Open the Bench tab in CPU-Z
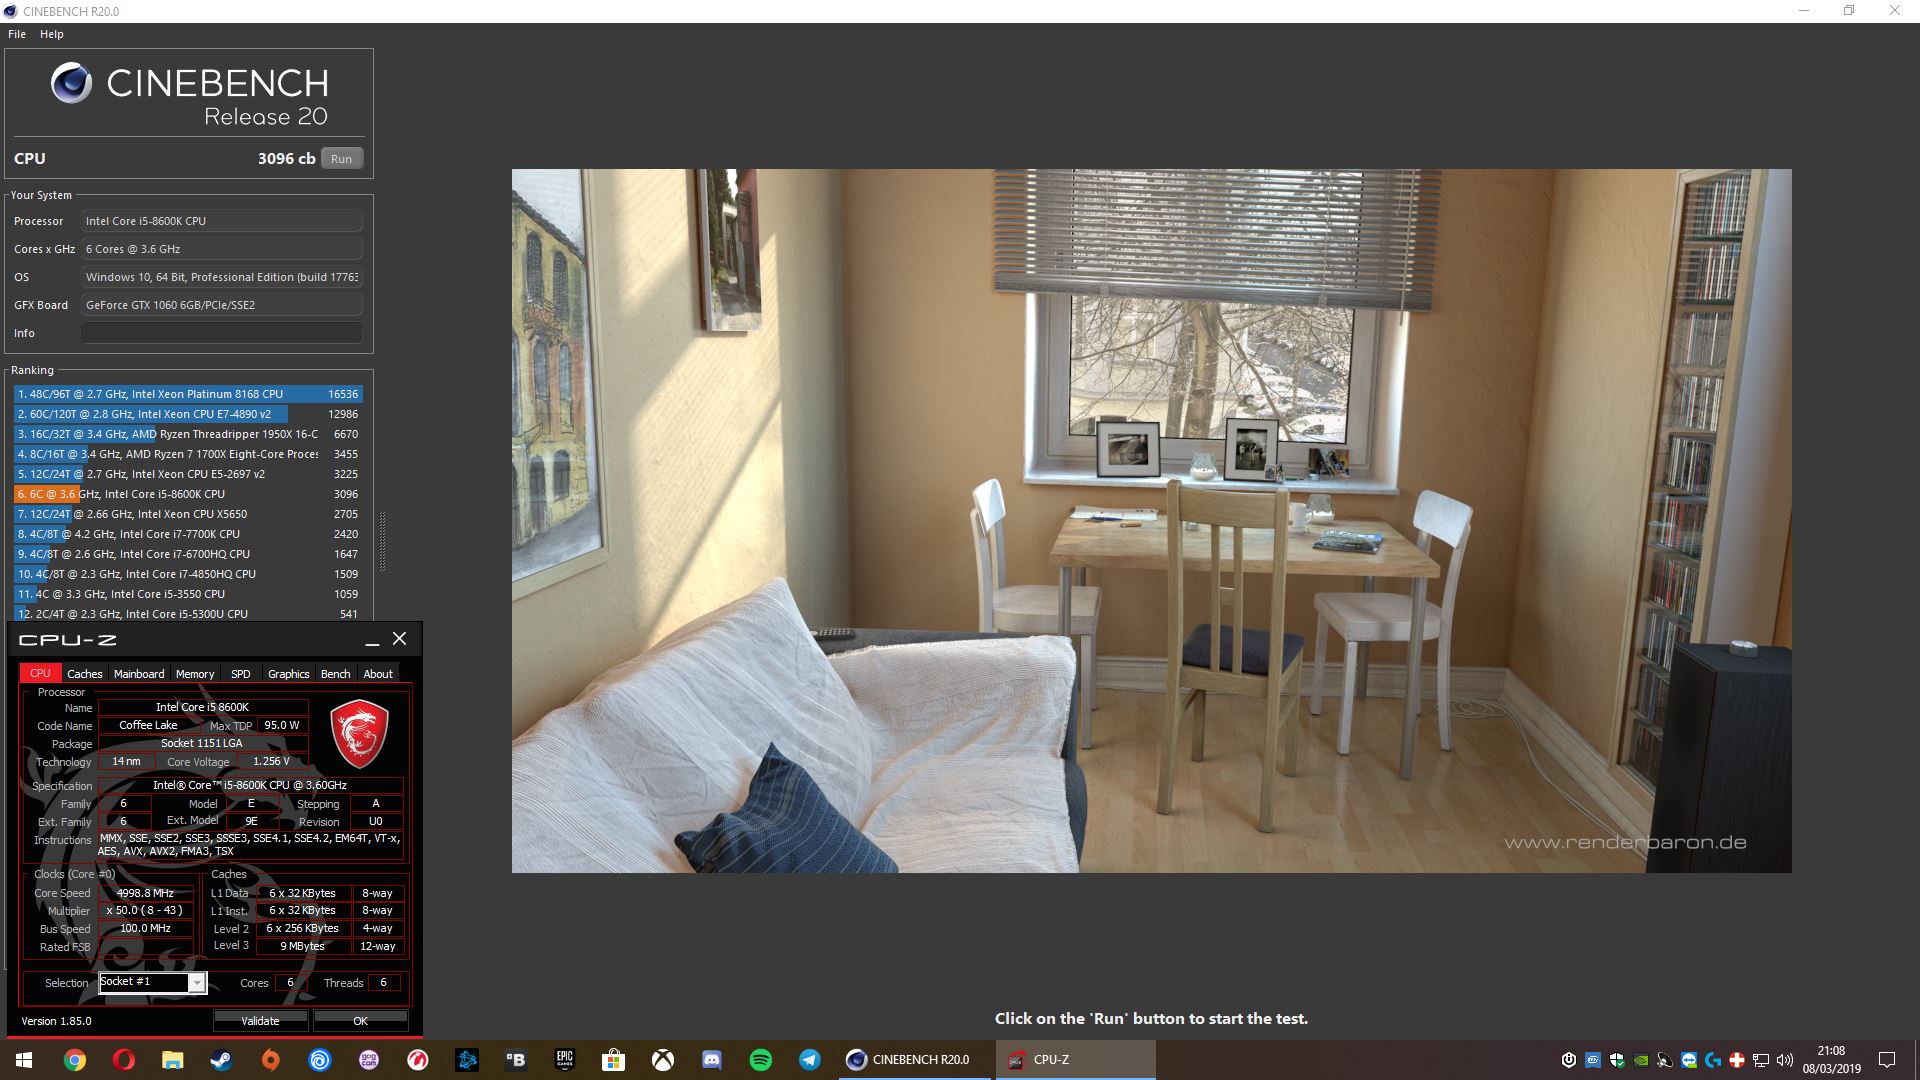 pos(336,674)
